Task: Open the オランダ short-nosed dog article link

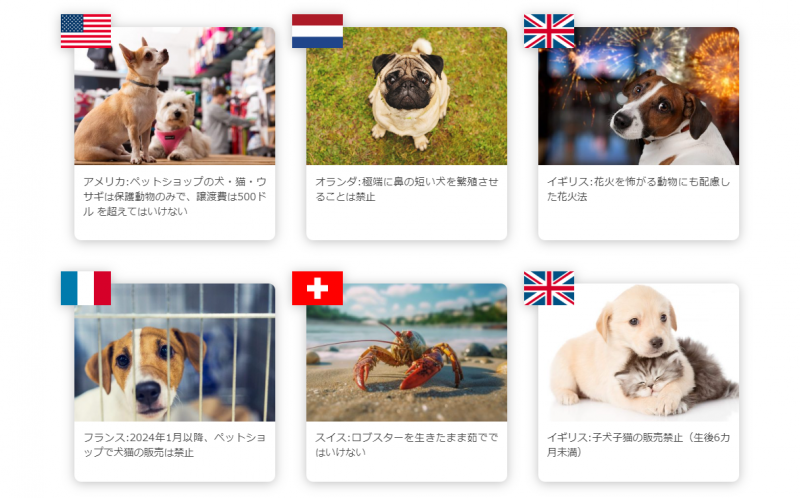Action: coord(407,189)
